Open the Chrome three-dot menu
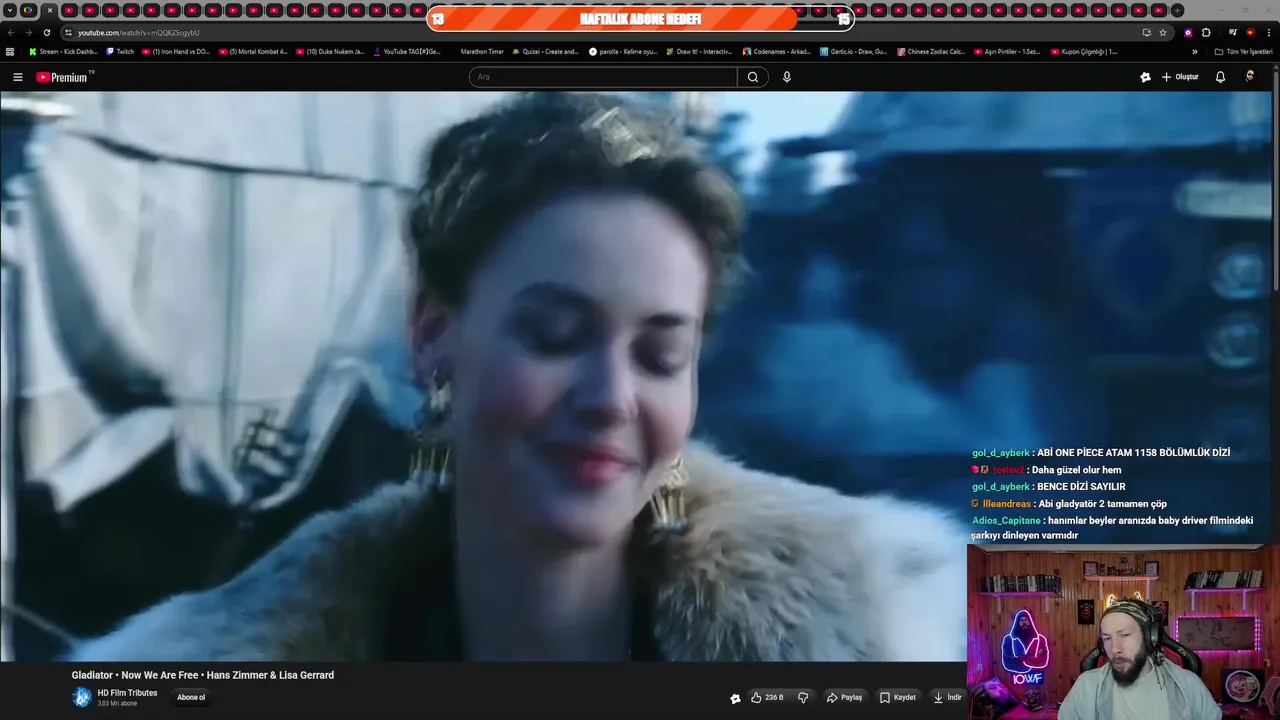 coord(1268,32)
